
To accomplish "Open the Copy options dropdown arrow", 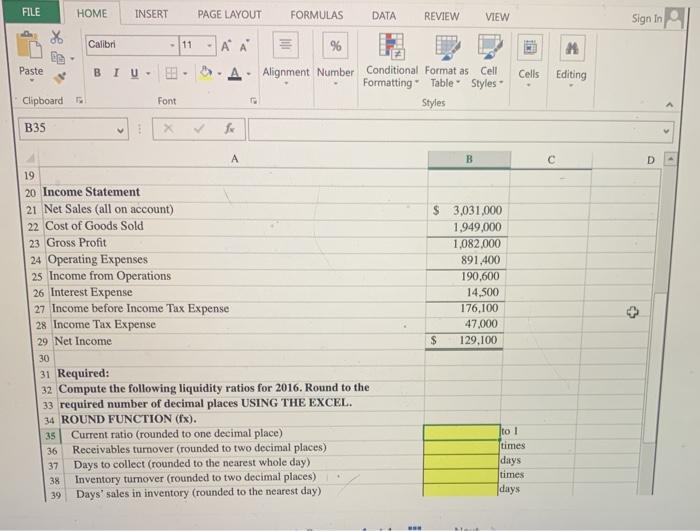I will pos(72,59).
